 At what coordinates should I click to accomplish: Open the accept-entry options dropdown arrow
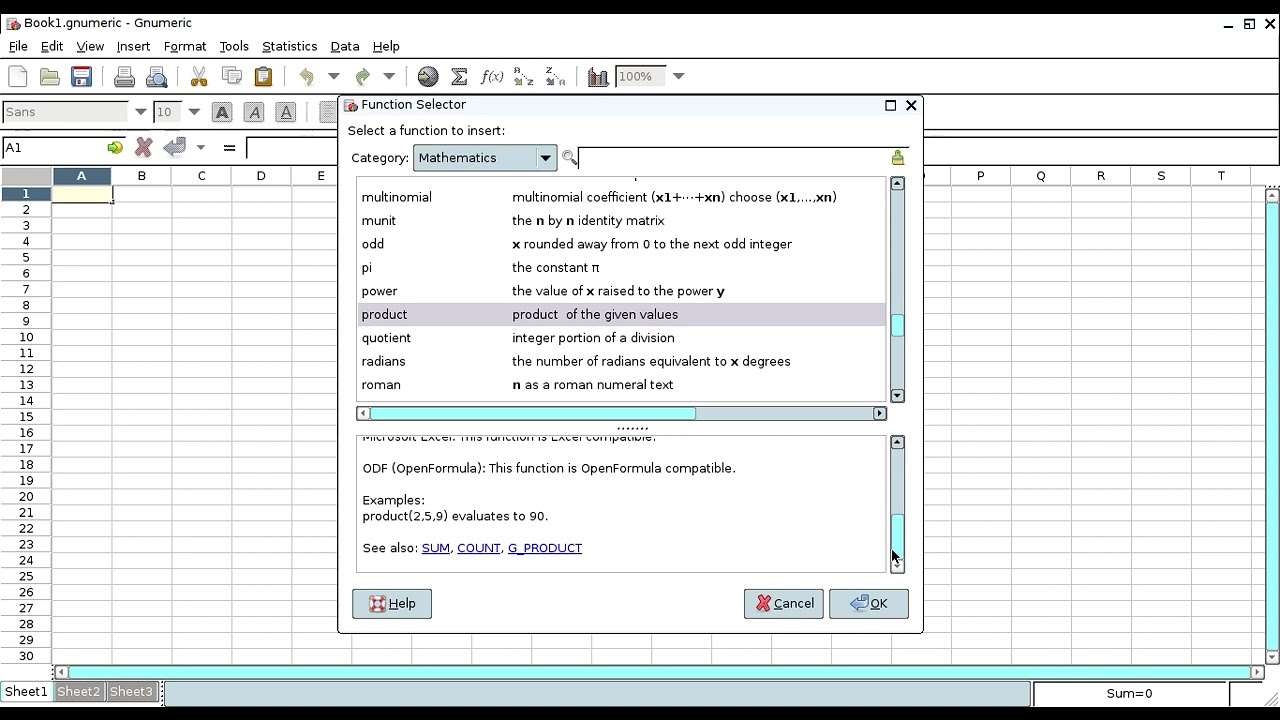[201, 148]
